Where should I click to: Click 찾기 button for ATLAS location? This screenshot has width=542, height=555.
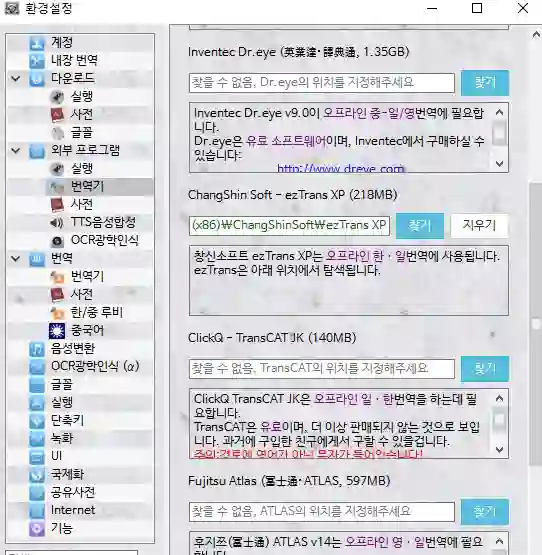pyautogui.click(x=485, y=512)
